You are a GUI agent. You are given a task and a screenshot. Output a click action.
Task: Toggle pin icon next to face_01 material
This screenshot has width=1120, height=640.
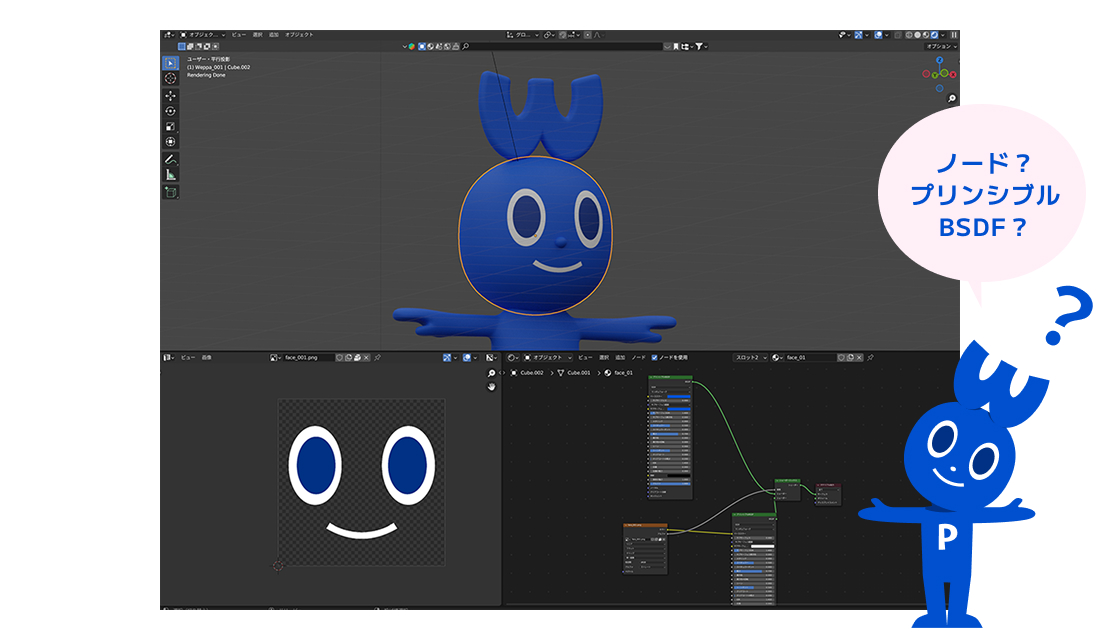[x=870, y=357]
